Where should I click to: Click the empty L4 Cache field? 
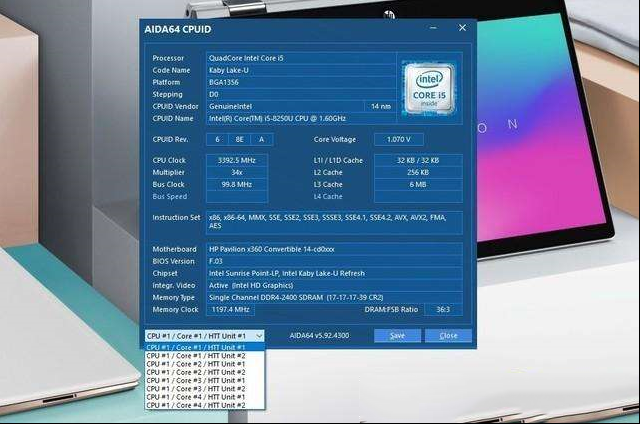[x=418, y=196]
